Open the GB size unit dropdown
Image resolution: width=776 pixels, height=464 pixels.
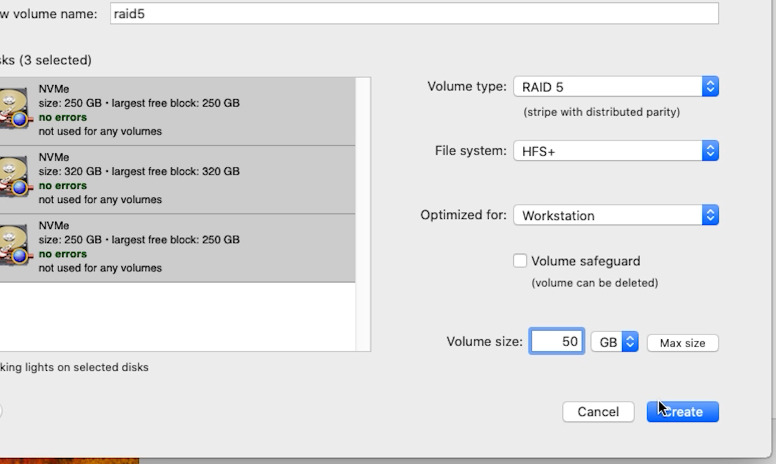(x=615, y=342)
